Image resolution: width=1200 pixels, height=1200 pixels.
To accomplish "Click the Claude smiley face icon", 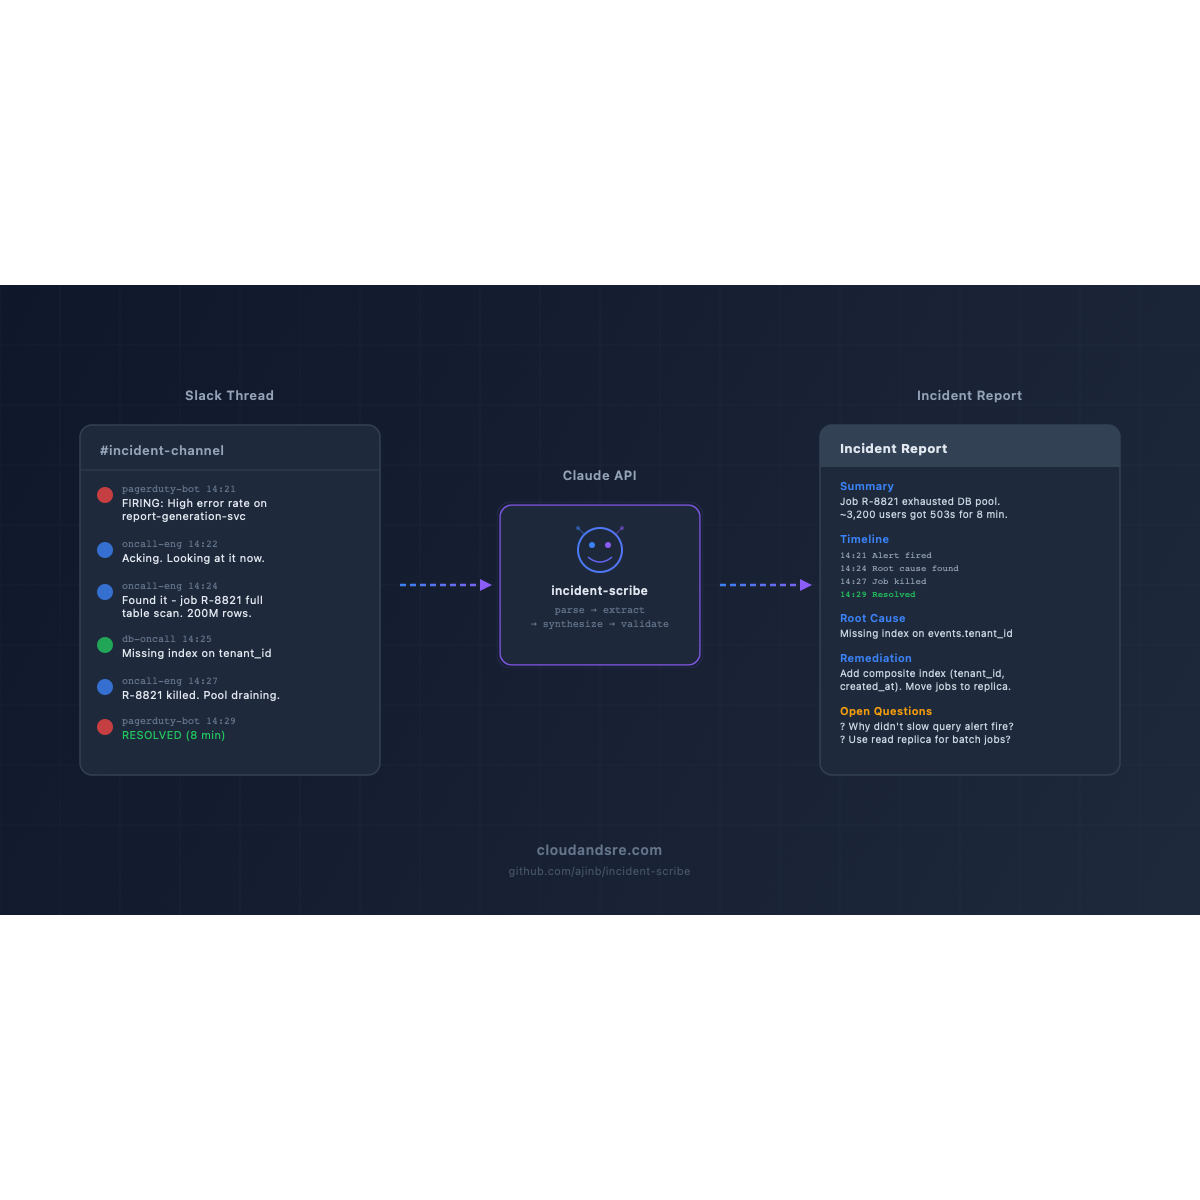I will click(x=599, y=548).
